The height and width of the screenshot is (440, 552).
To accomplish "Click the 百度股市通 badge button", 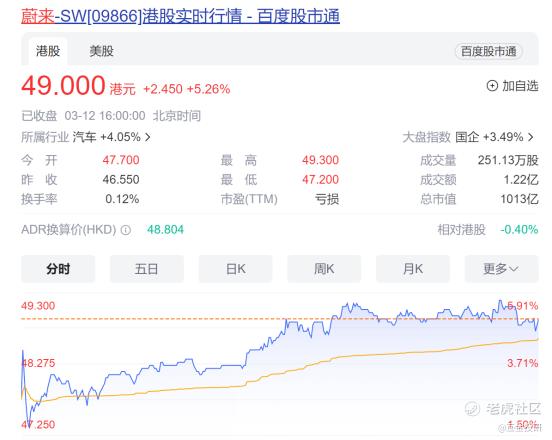I will [x=489, y=51].
